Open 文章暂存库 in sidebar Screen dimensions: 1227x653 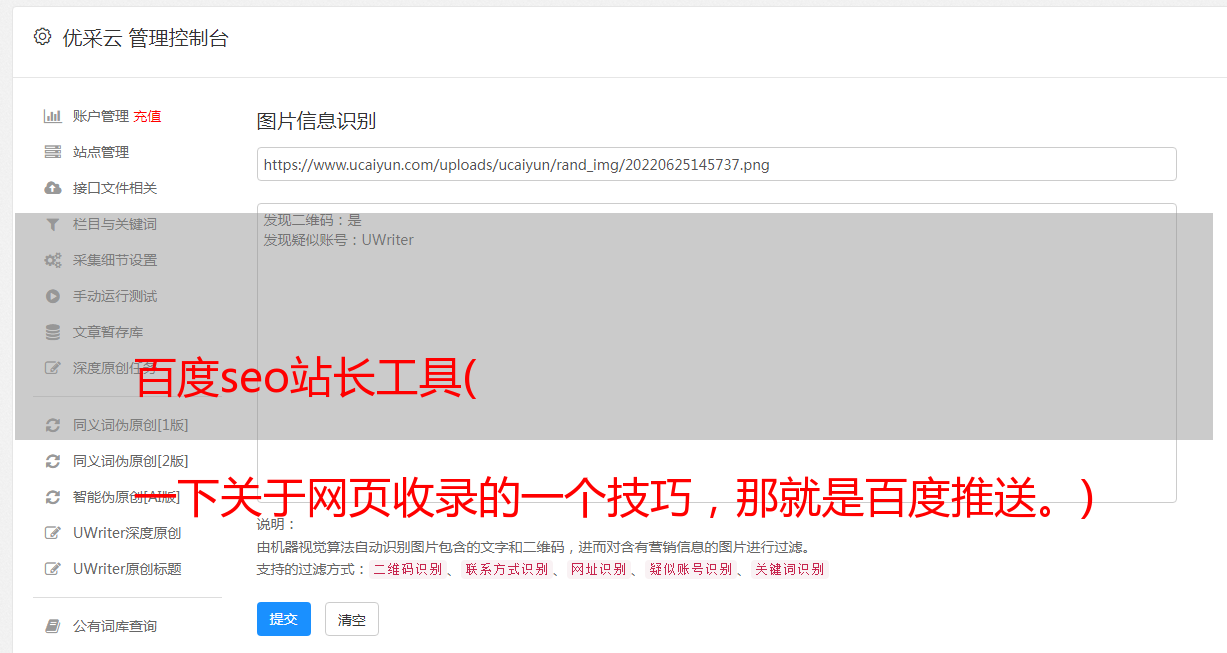(x=108, y=332)
